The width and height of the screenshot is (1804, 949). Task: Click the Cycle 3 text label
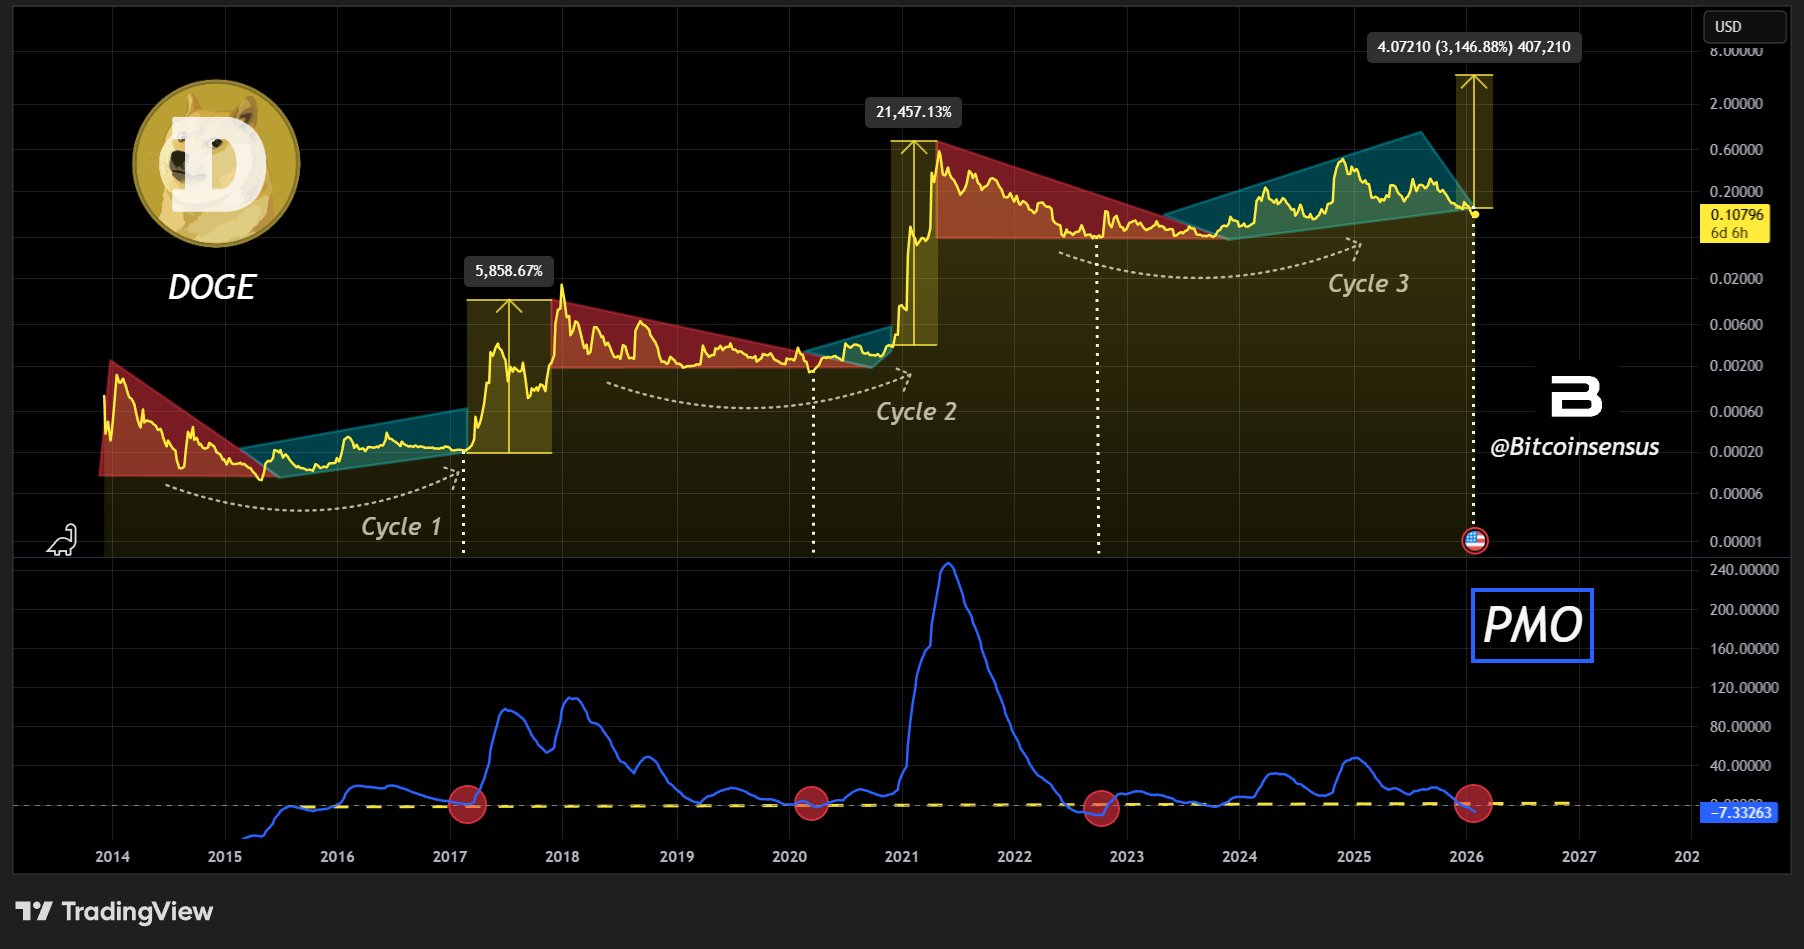[x=1368, y=283]
